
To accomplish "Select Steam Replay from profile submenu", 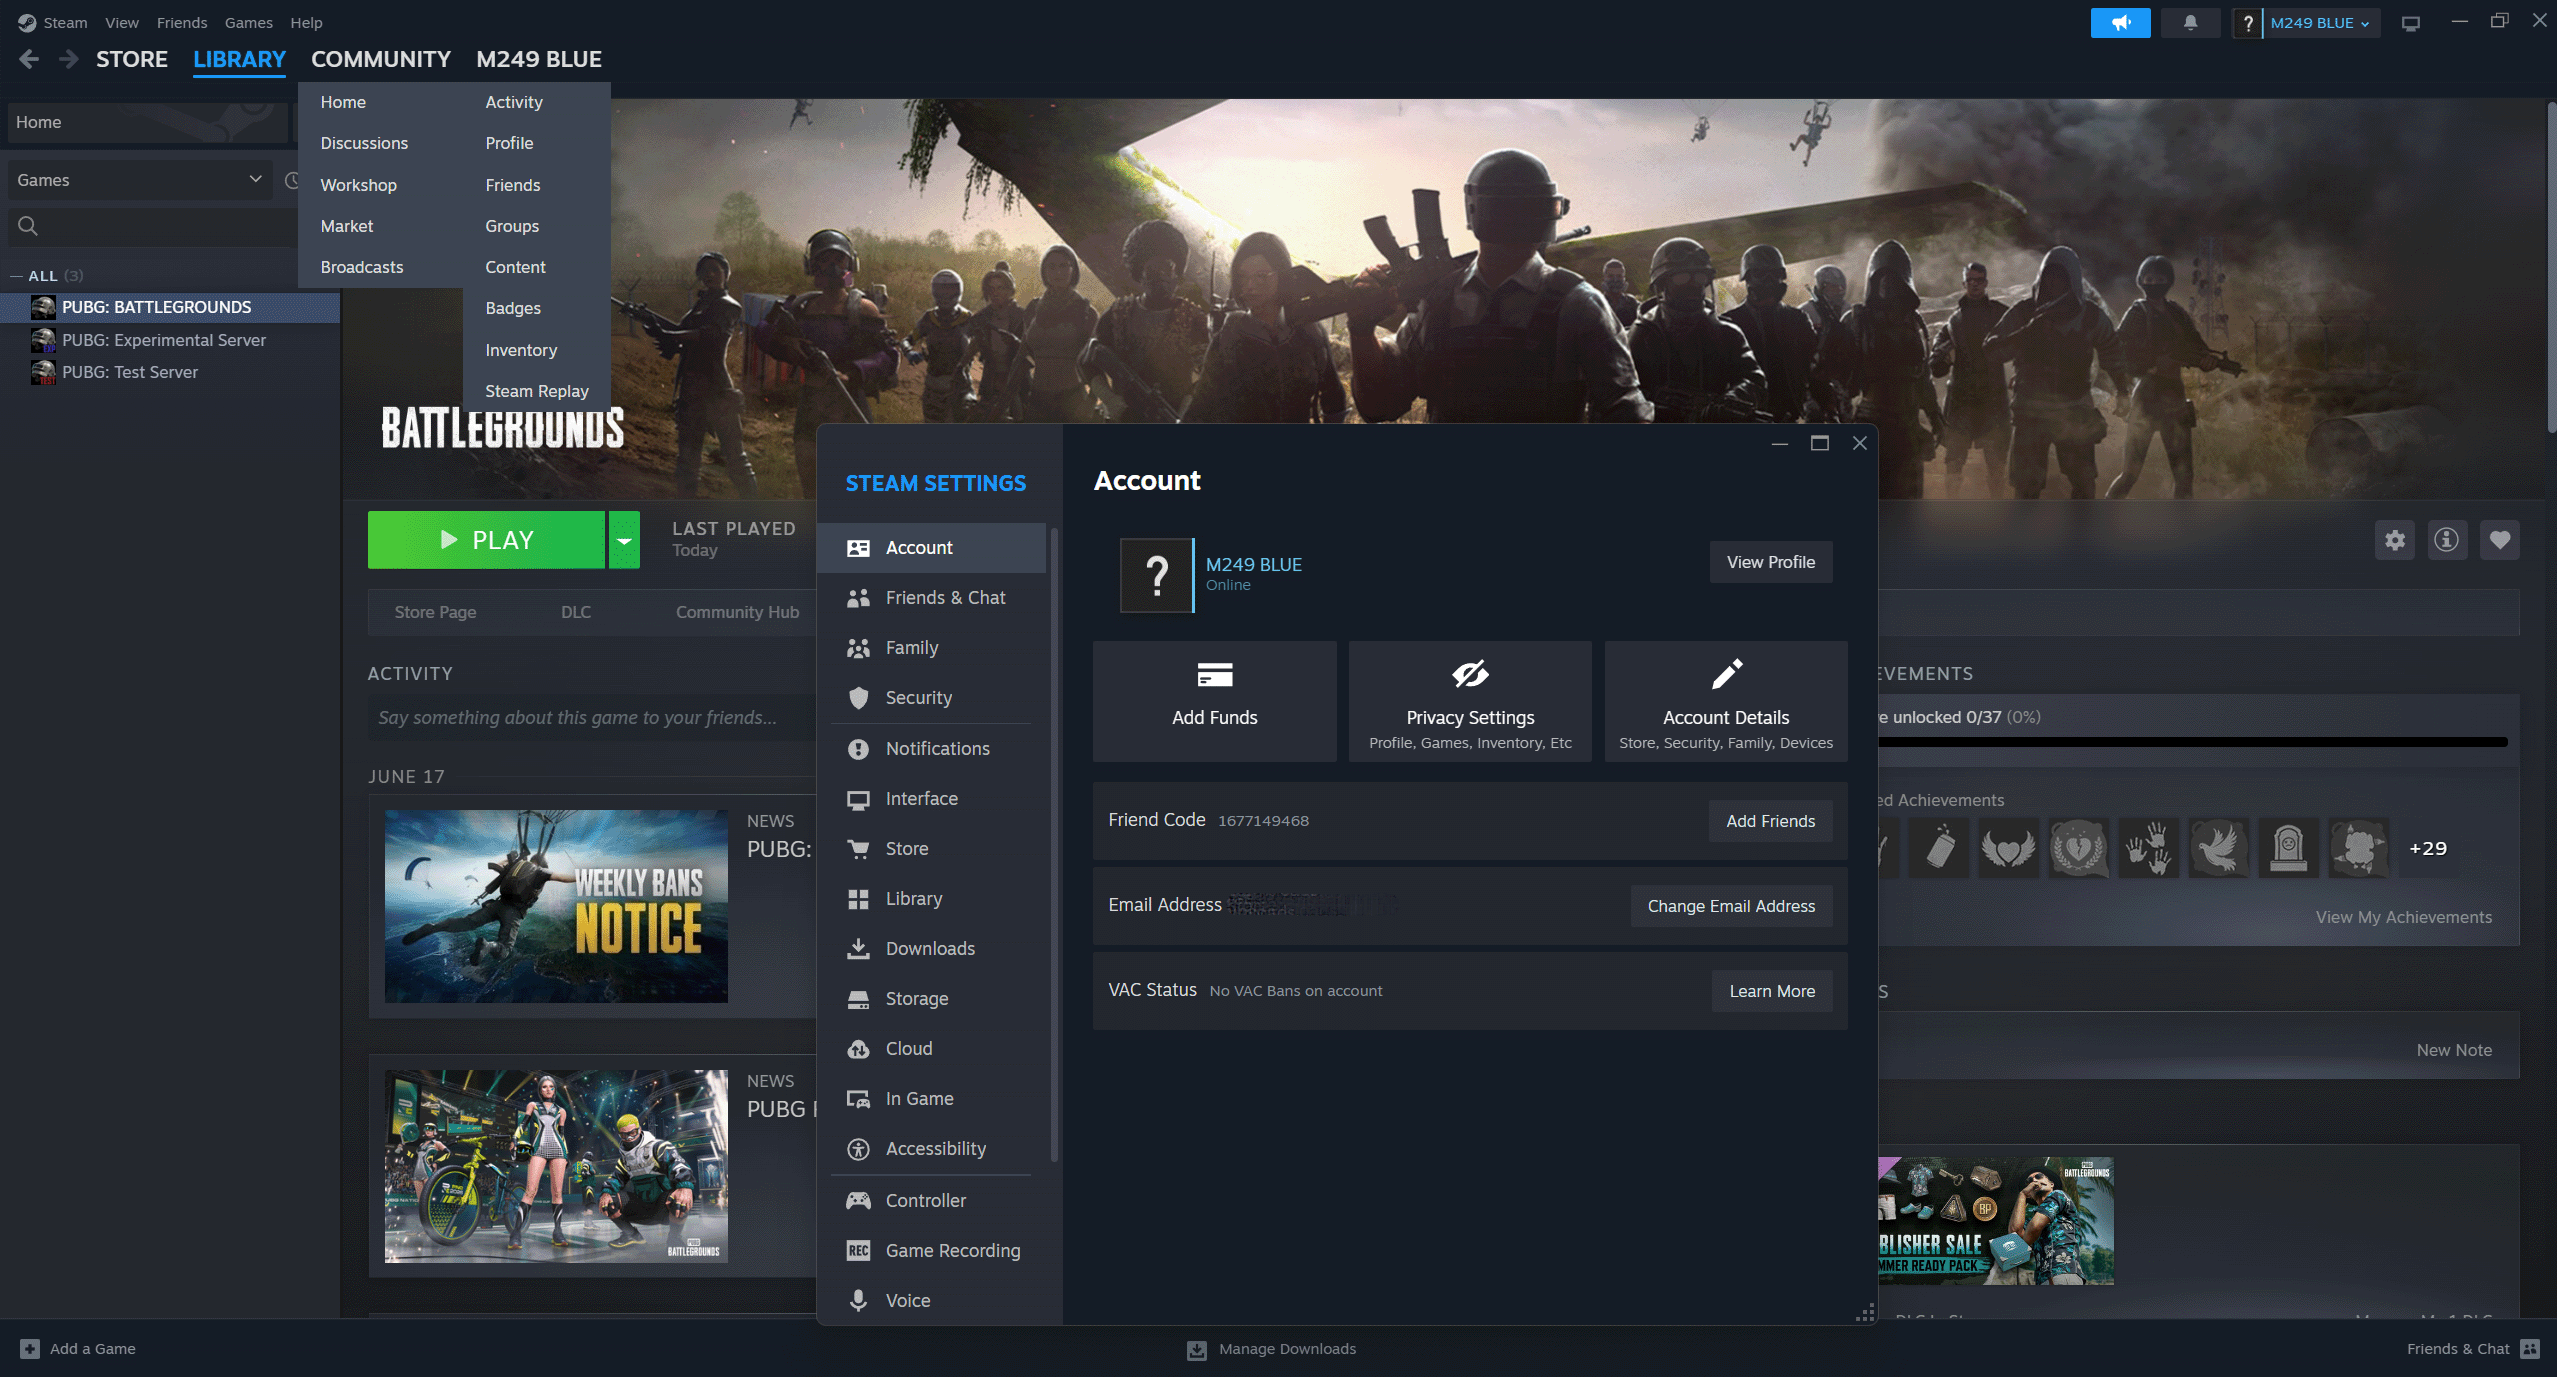I will coord(537,391).
